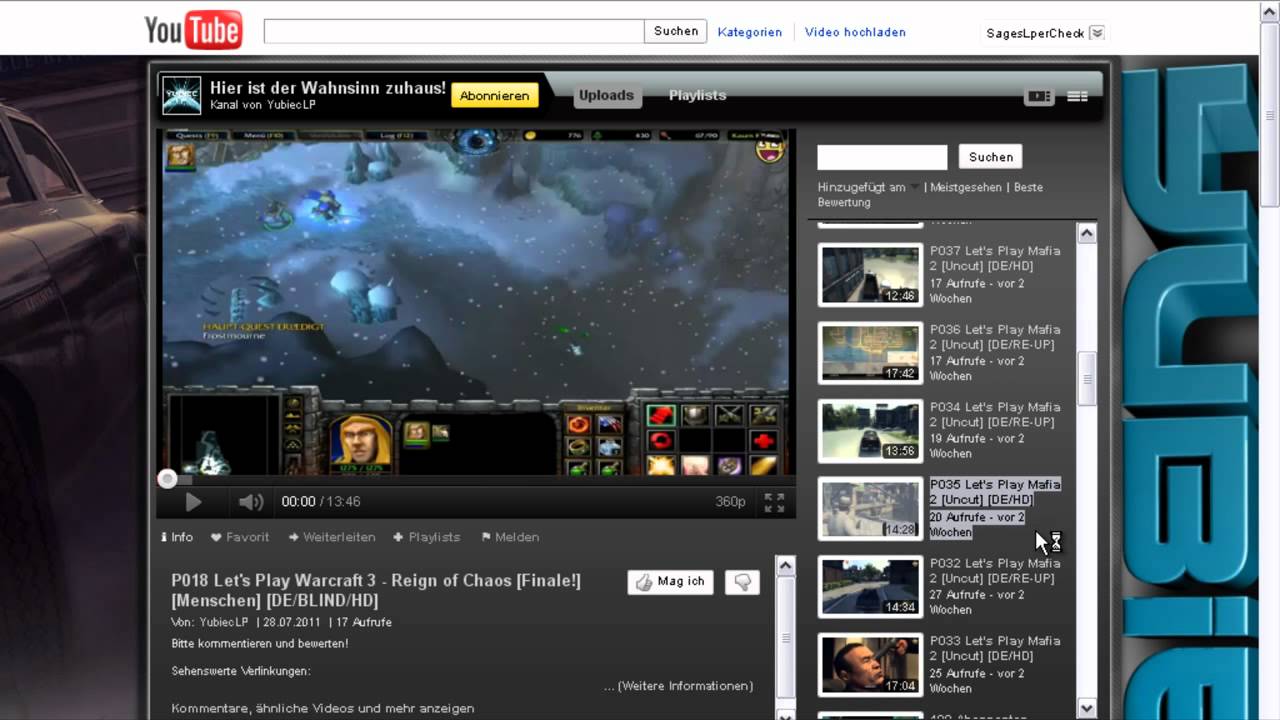Screen dimensions: 1280x720
Task: Click video list scrollbar down arrow
Action: (1087, 708)
